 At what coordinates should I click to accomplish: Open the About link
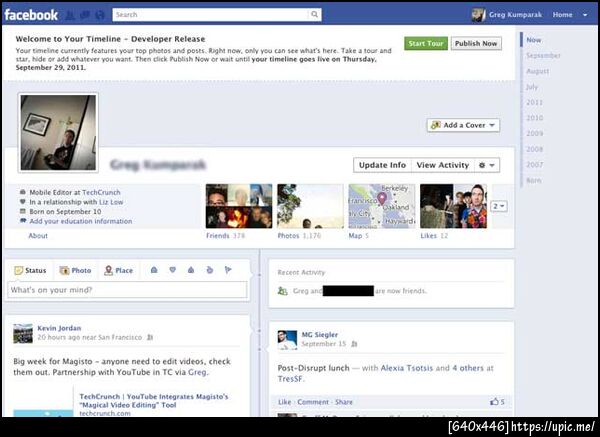pyautogui.click(x=38, y=236)
